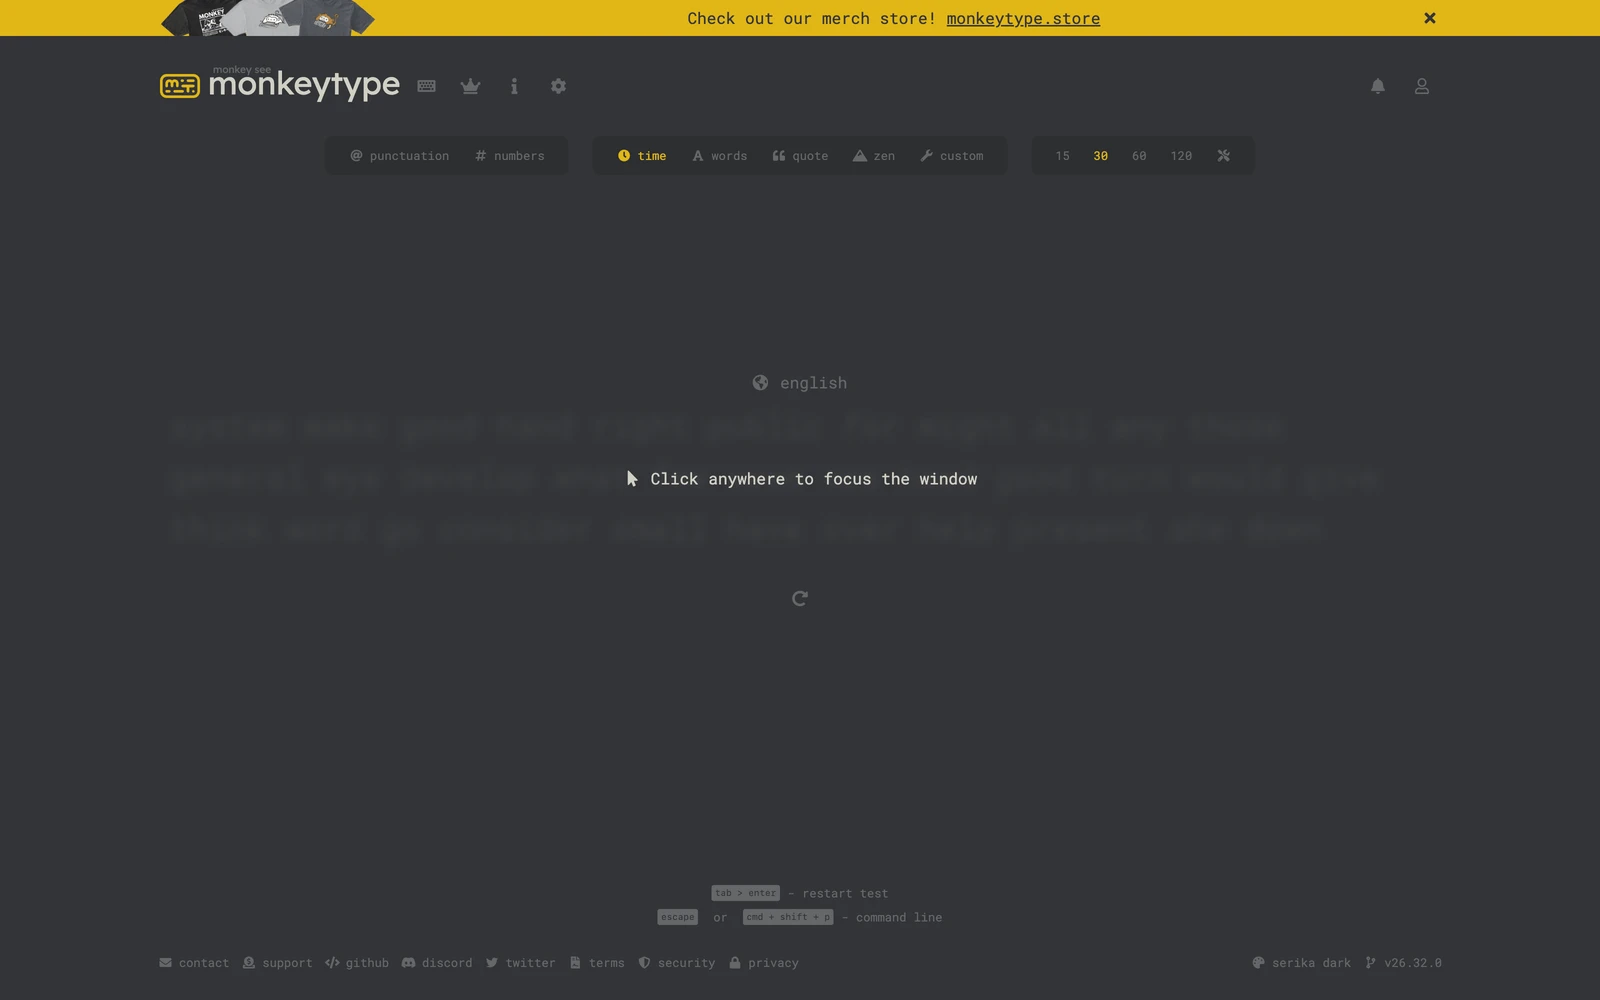Select words test mode
This screenshot has width=1600, height=1000.
tap(719, 156)
